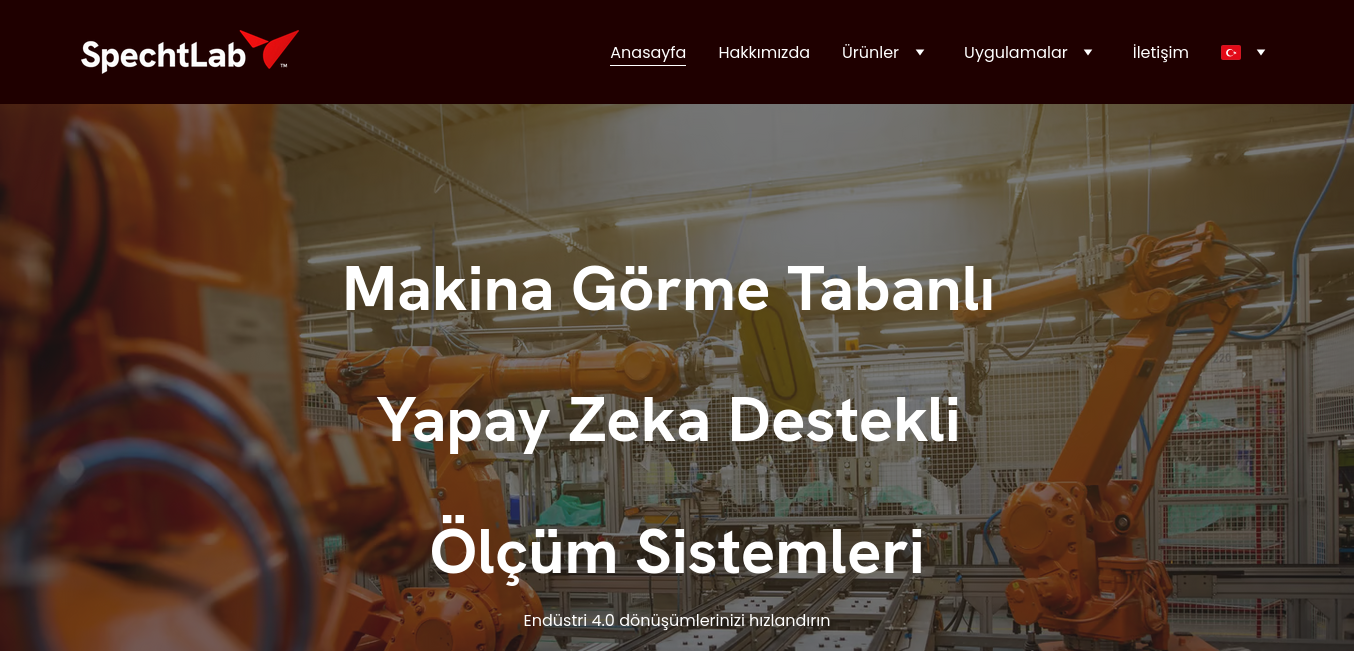Screen dimensions: 1366x651
Task: Select the Ürünler menu label
Action: point(870,52)
